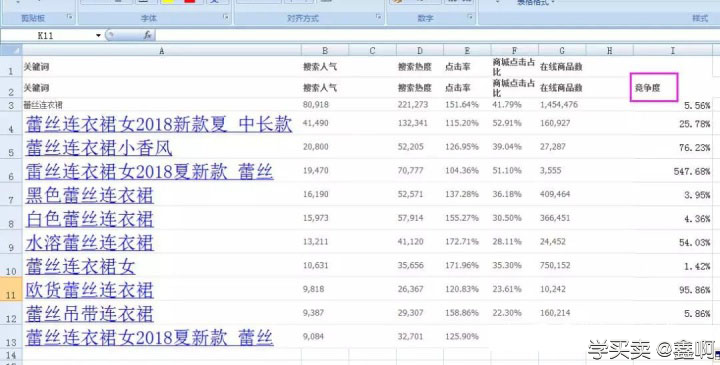Open link 白色蕾丝连衣裙
Image resolution: width=720 pixels, height=365 pixels.
coord(89,219)
